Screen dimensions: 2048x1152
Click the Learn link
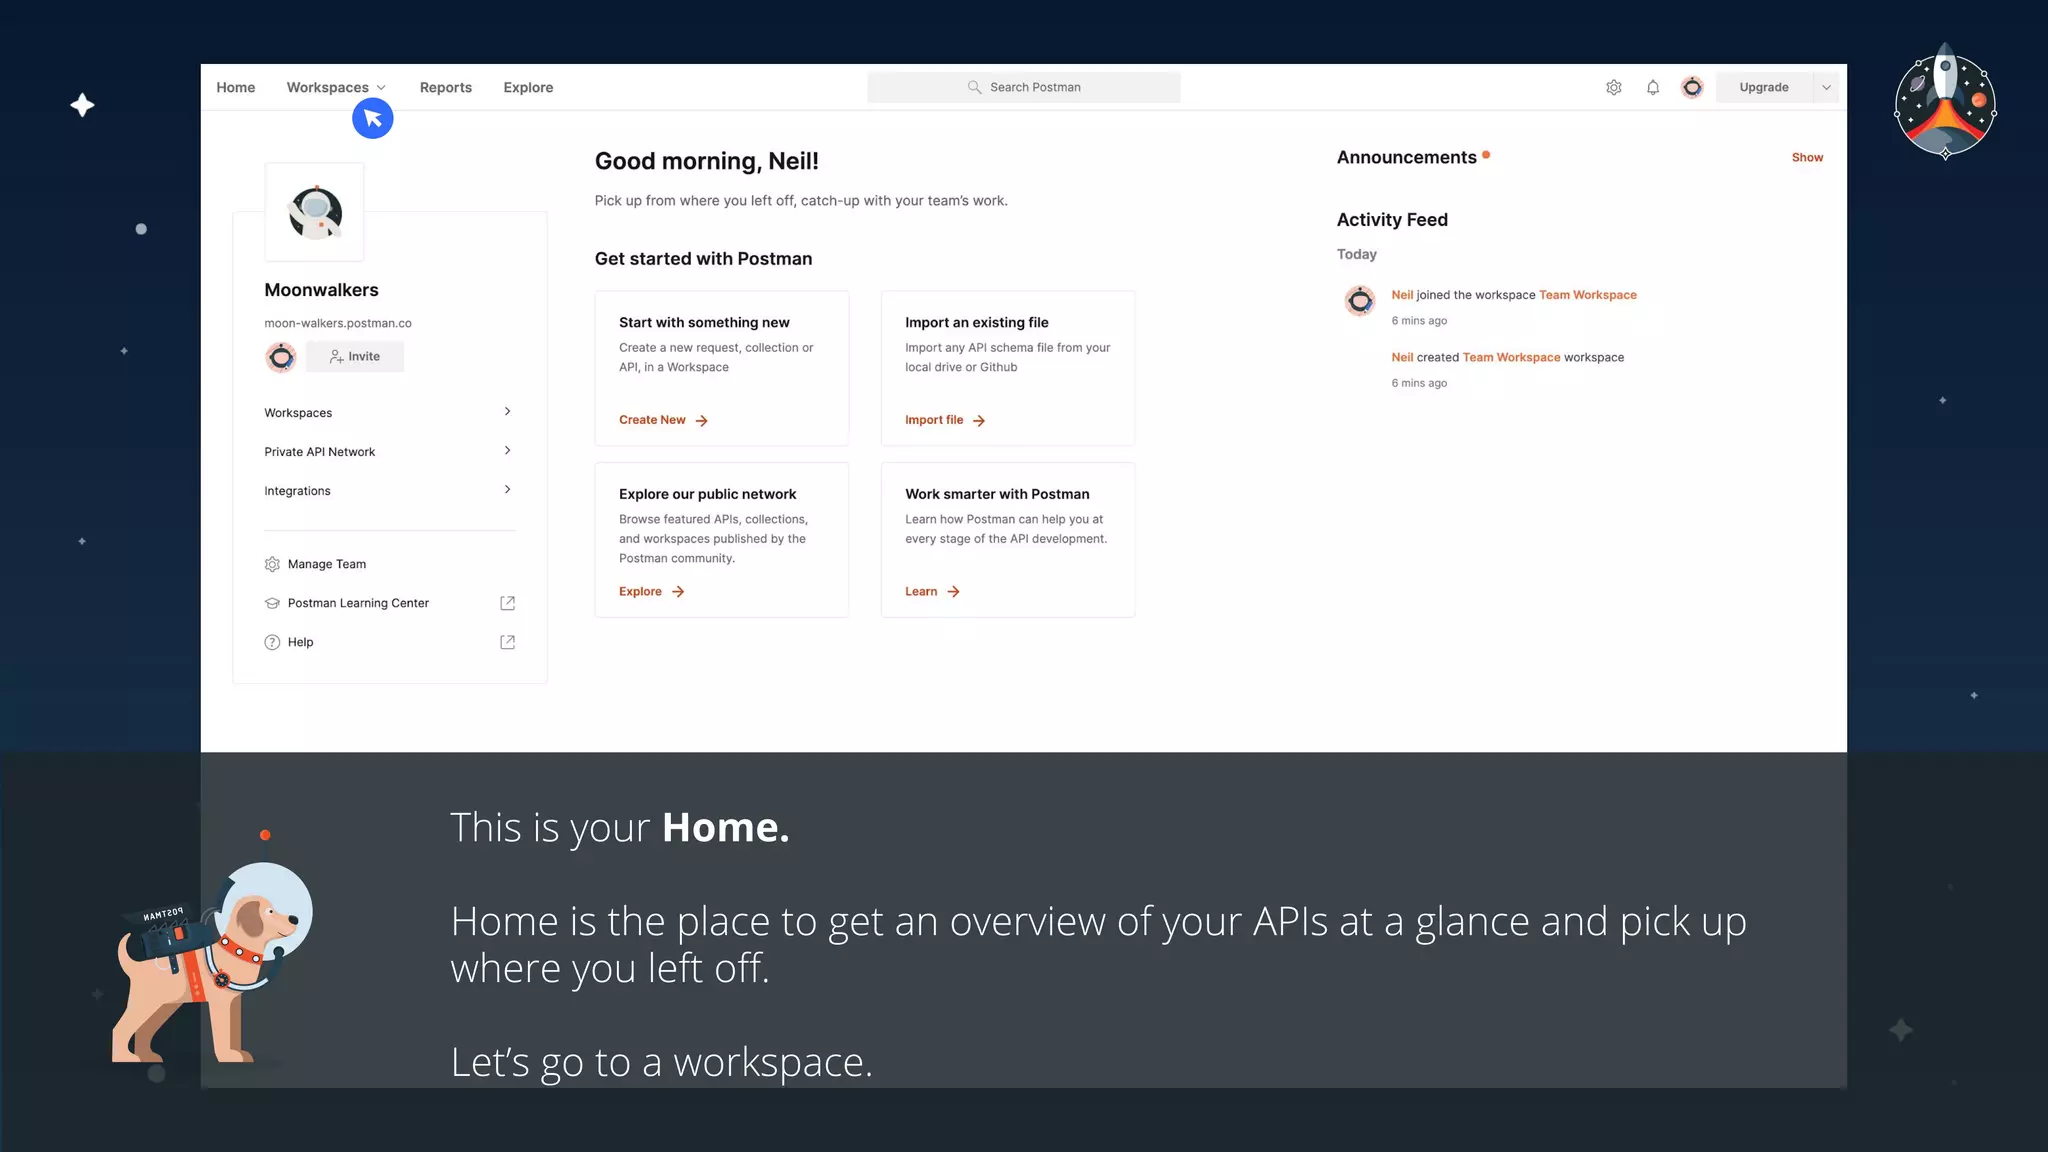click(x=921, y=592)
